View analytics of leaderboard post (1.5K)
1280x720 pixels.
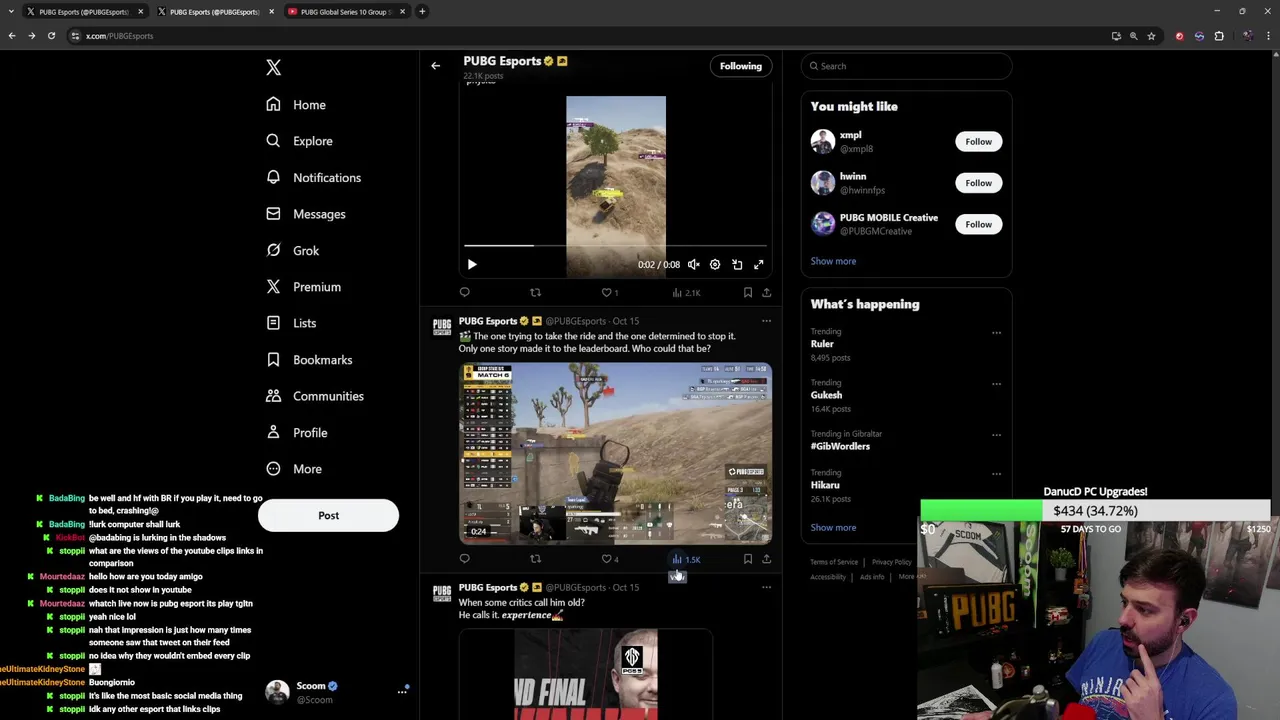coord(686,559)
